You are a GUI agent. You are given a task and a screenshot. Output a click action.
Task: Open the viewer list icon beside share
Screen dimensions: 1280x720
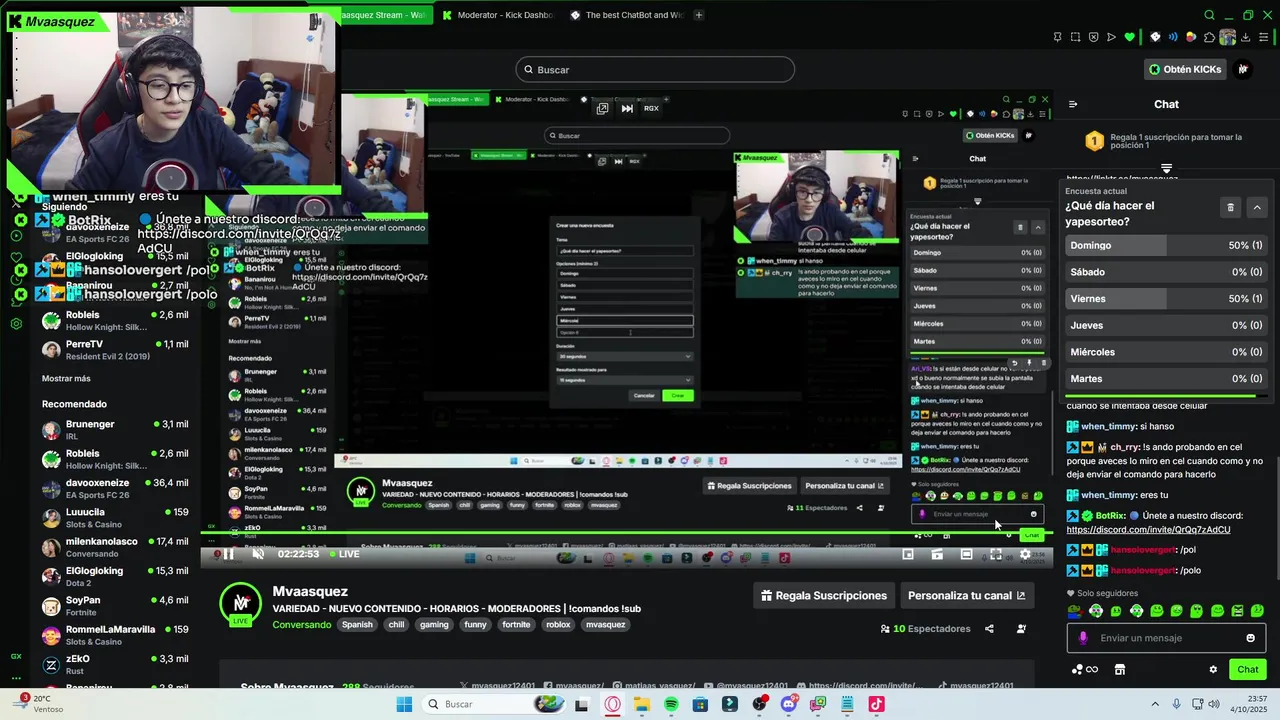1021,629
